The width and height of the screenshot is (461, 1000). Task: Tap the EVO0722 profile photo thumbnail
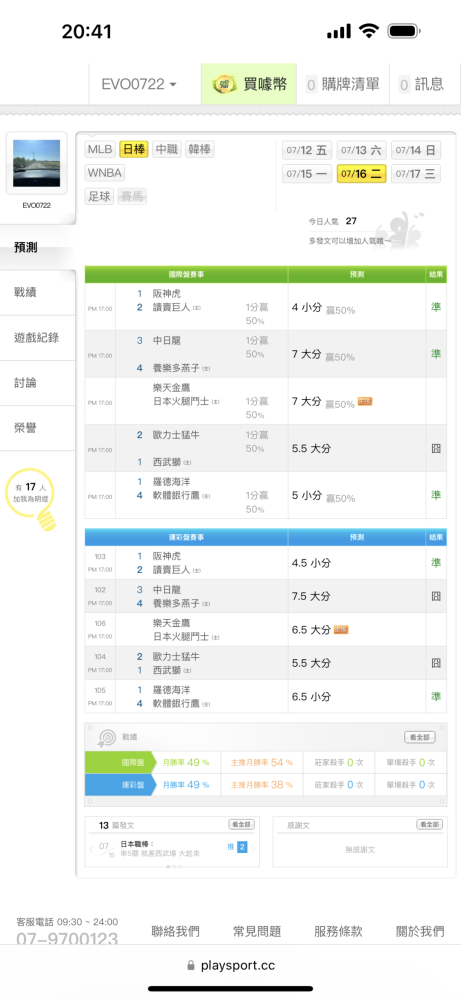pos(36,163)
